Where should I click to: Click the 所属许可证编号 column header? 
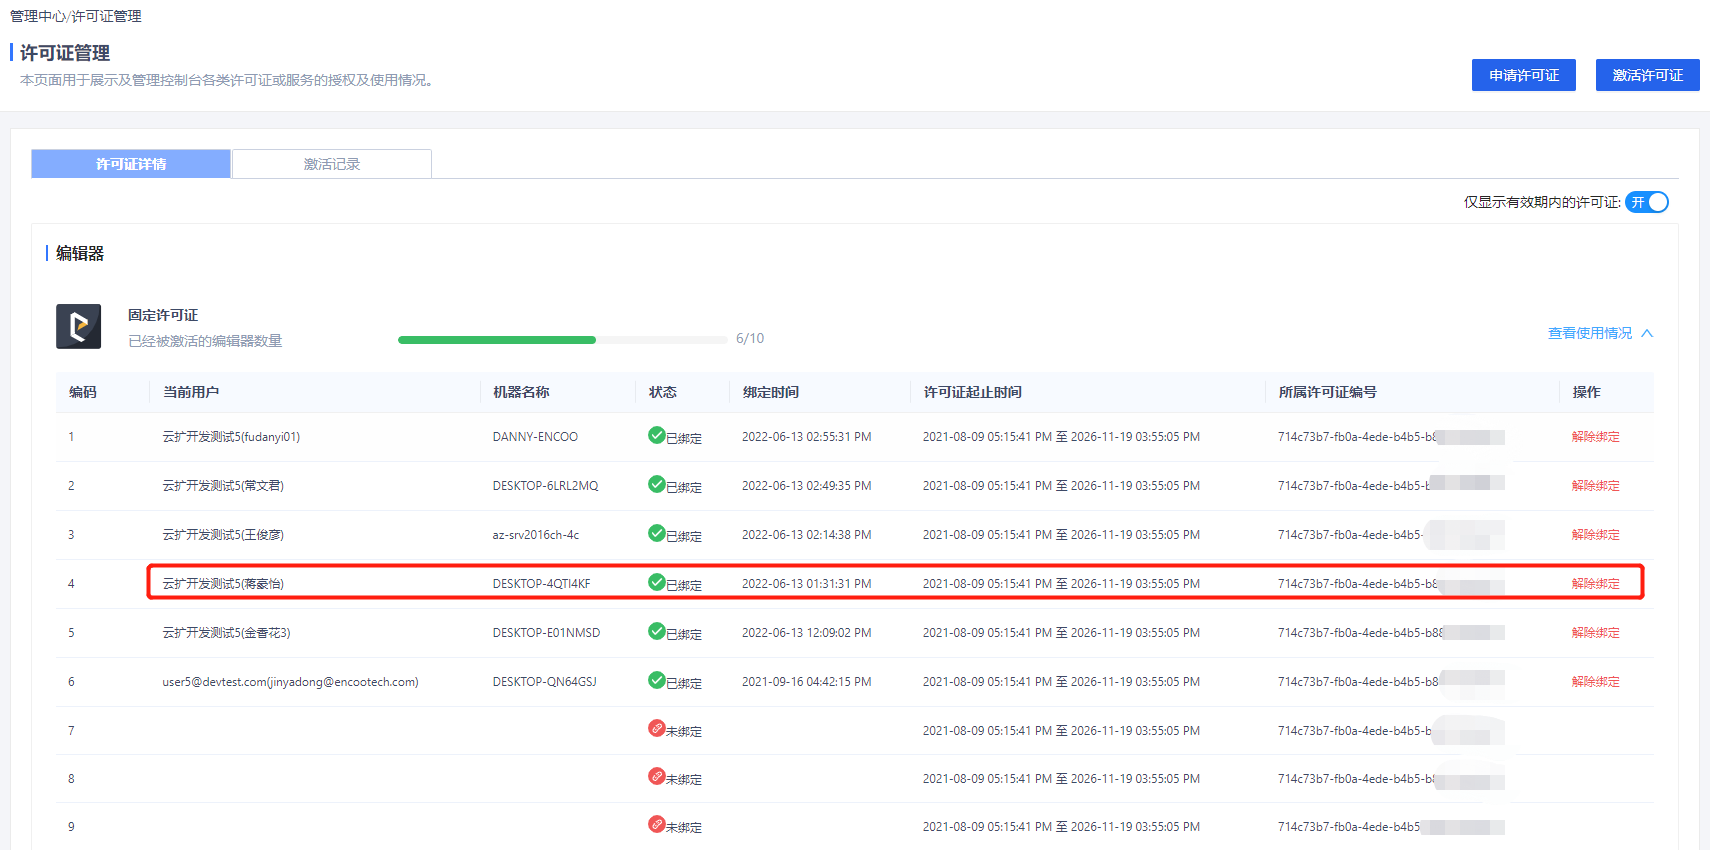point(1327,392)
